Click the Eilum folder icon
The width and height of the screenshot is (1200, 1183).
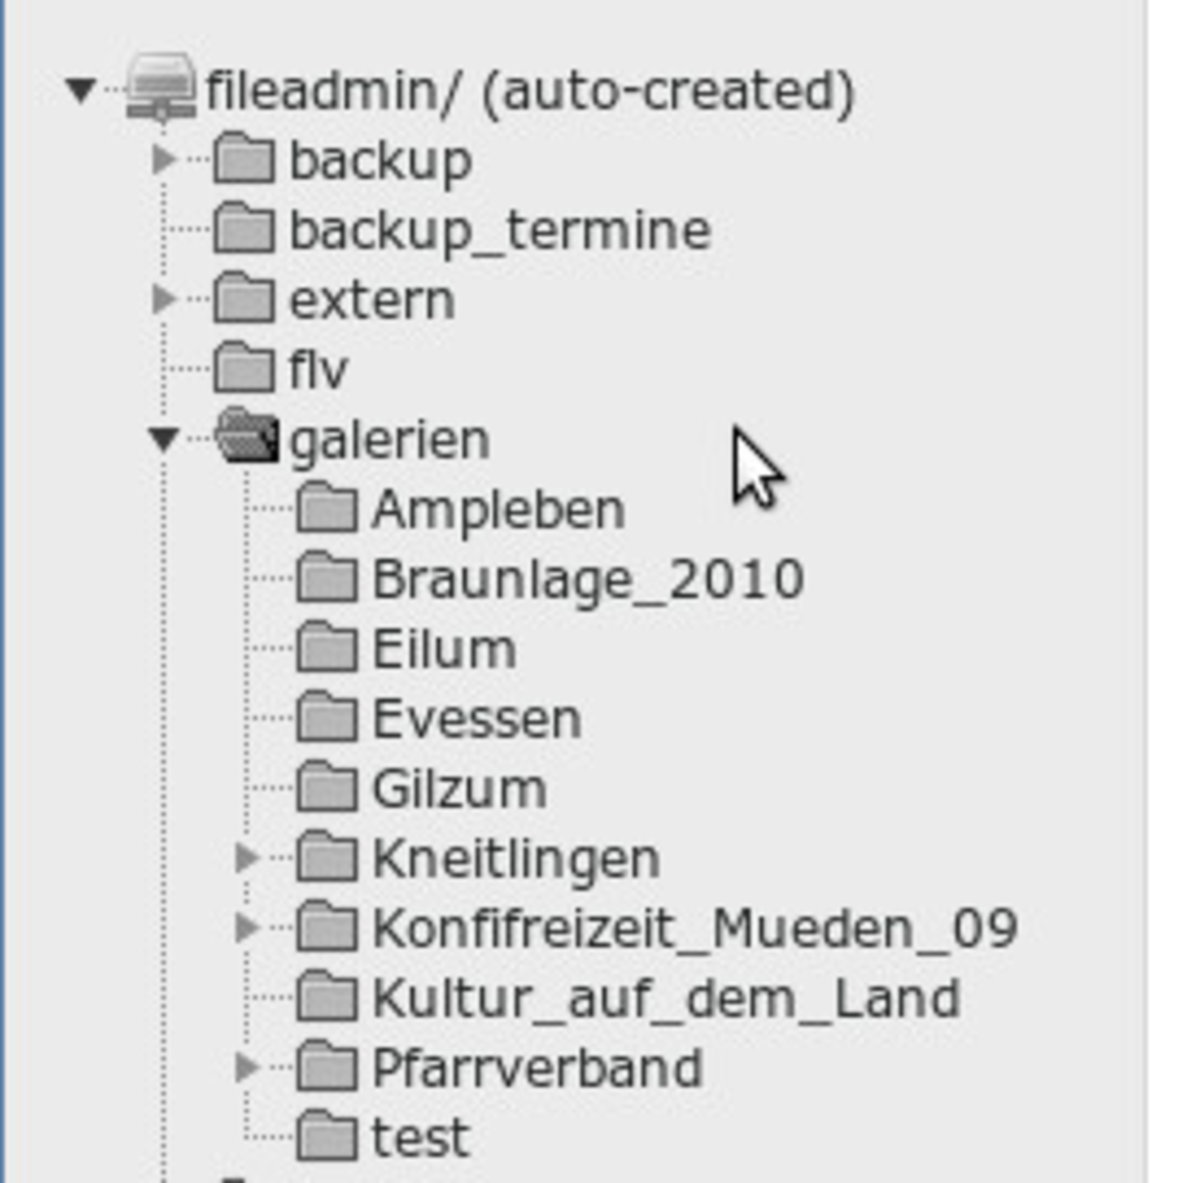click(327, 649)
